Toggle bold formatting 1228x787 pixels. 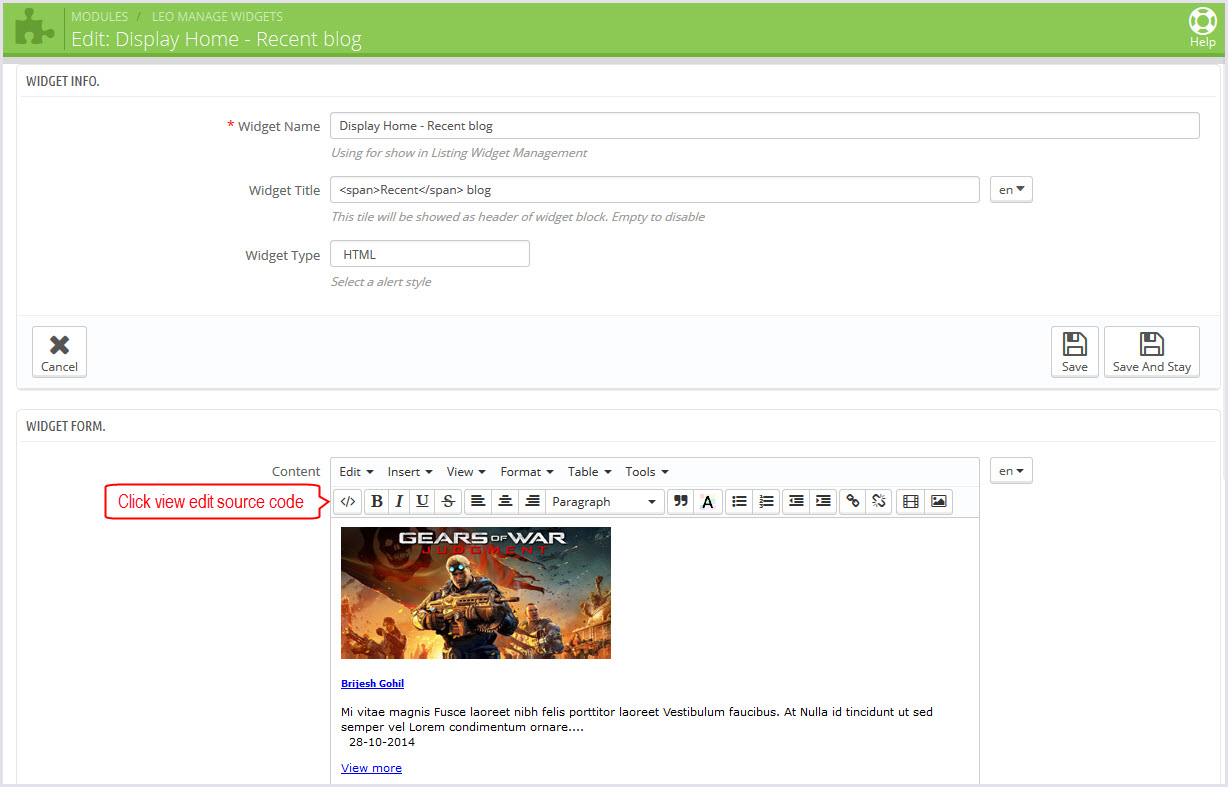376,501
